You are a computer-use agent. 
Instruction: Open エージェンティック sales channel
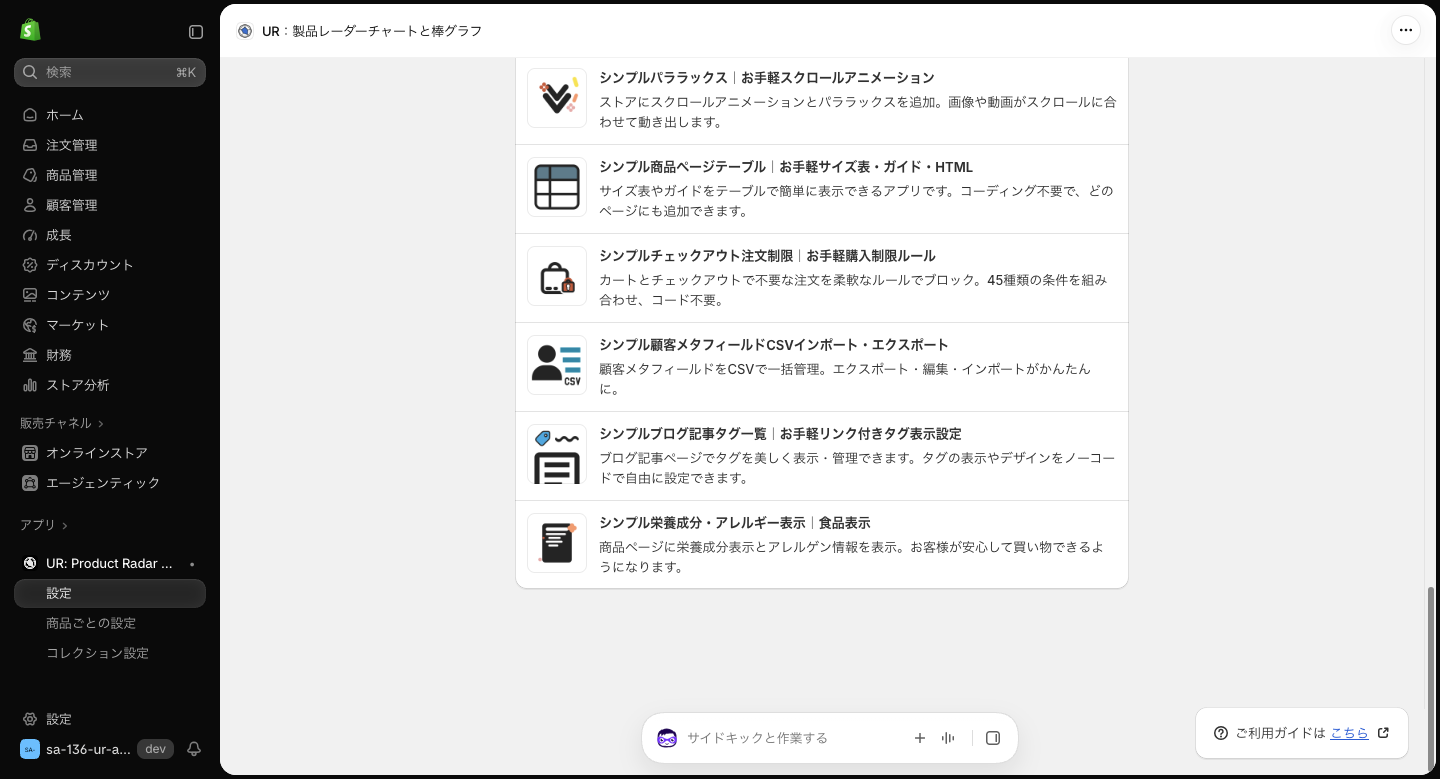110,483
